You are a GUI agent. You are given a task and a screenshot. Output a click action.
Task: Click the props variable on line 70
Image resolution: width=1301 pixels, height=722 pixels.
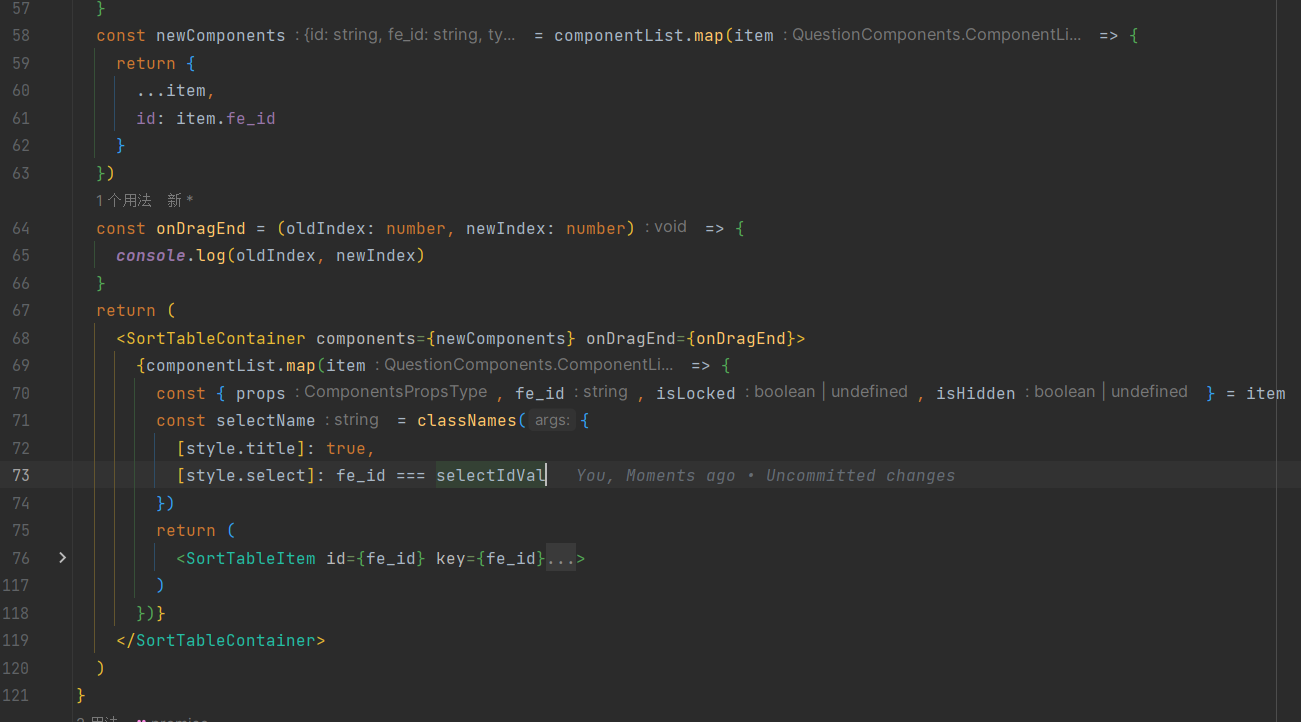click(x=261, y=393)
